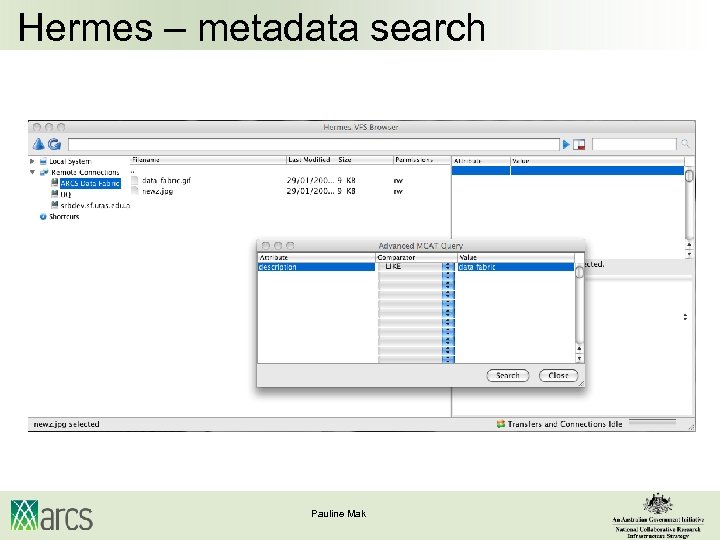The height and width of the screenshot is (540, 720).
Task: Click the blue go arrow beside the path field
Action: pos(566,145)
